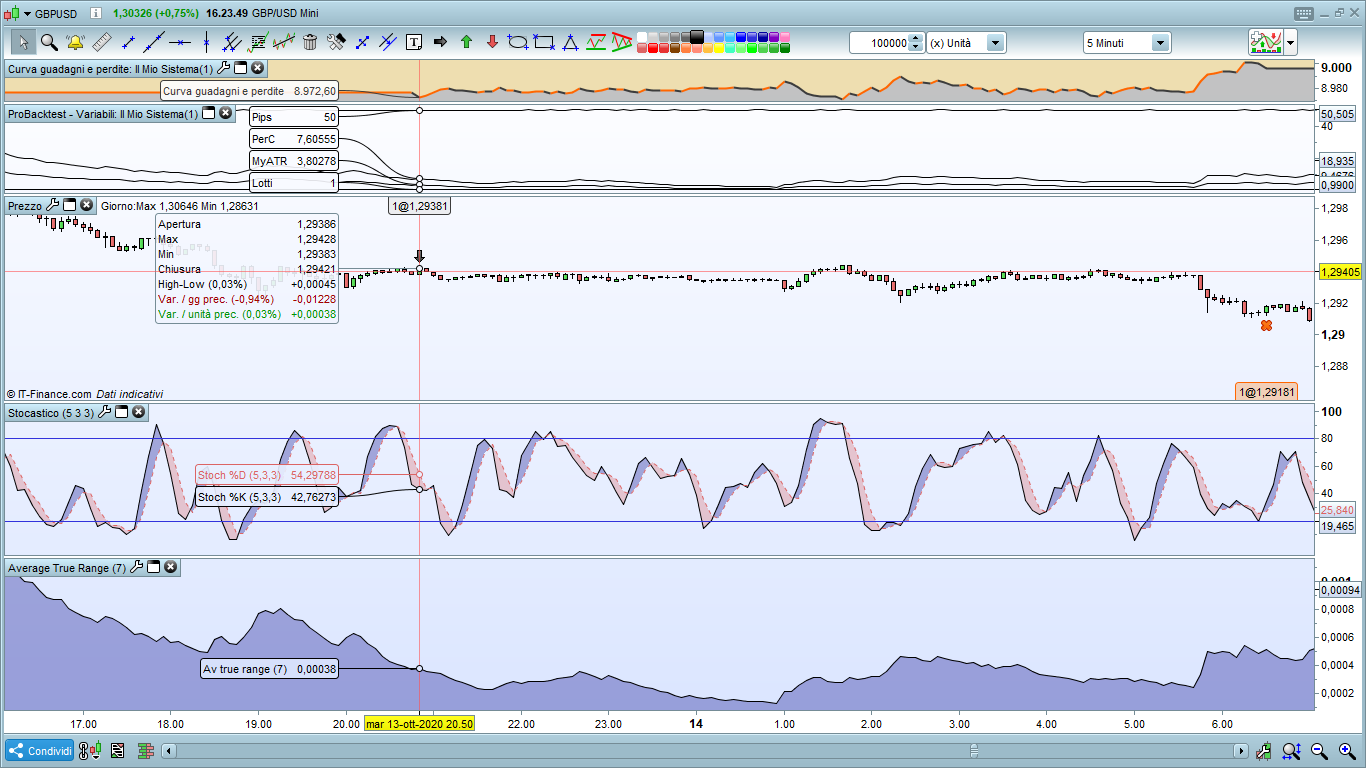Select the rectangle drawing tool
Image resolution: width=1366 pixels, height=768 pixels.
pos(544,42)
